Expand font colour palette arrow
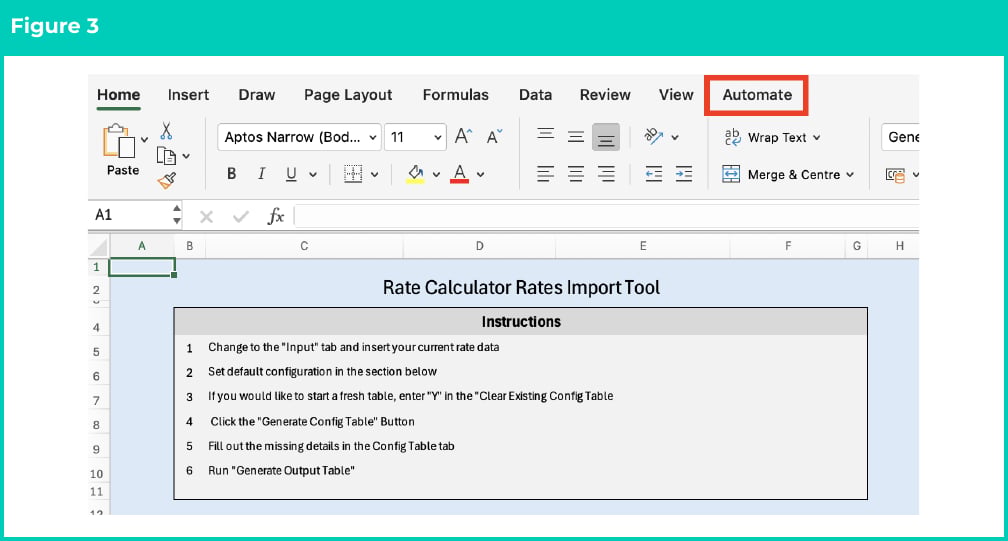This screenshot has width=1008, height=541. [x=480, y=174]
